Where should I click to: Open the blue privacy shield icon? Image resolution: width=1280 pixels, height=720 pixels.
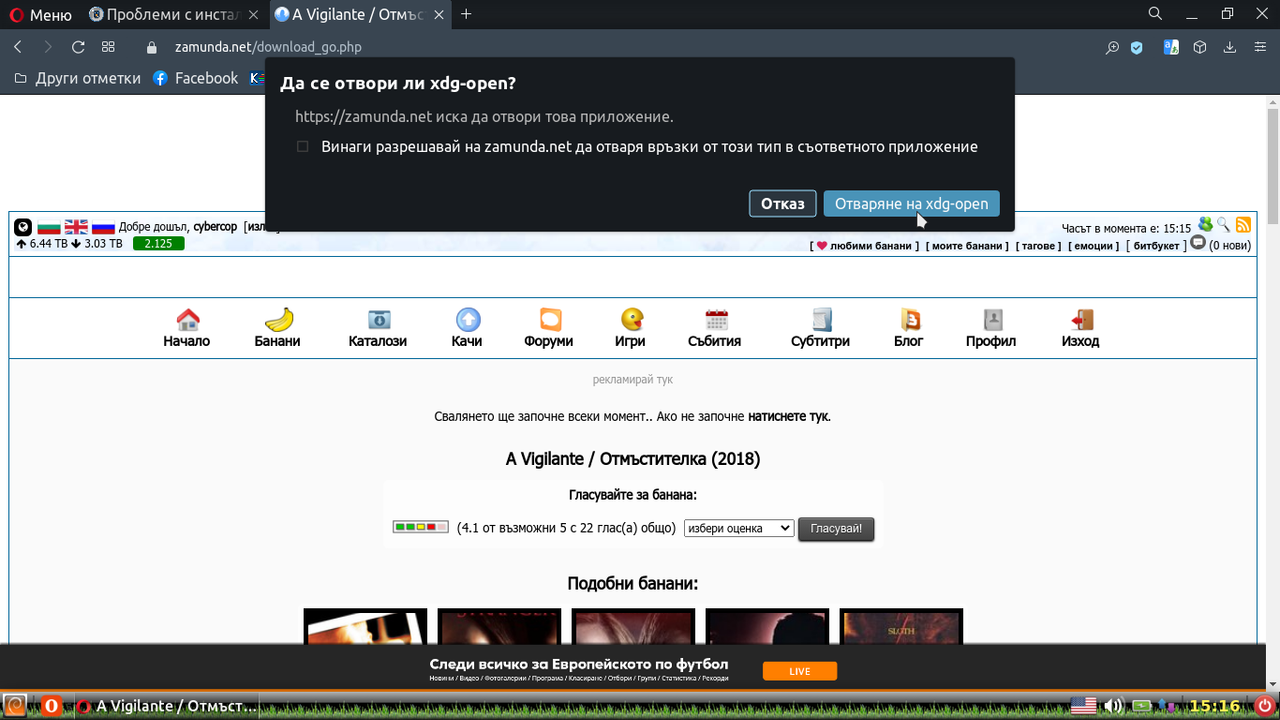1137,47
